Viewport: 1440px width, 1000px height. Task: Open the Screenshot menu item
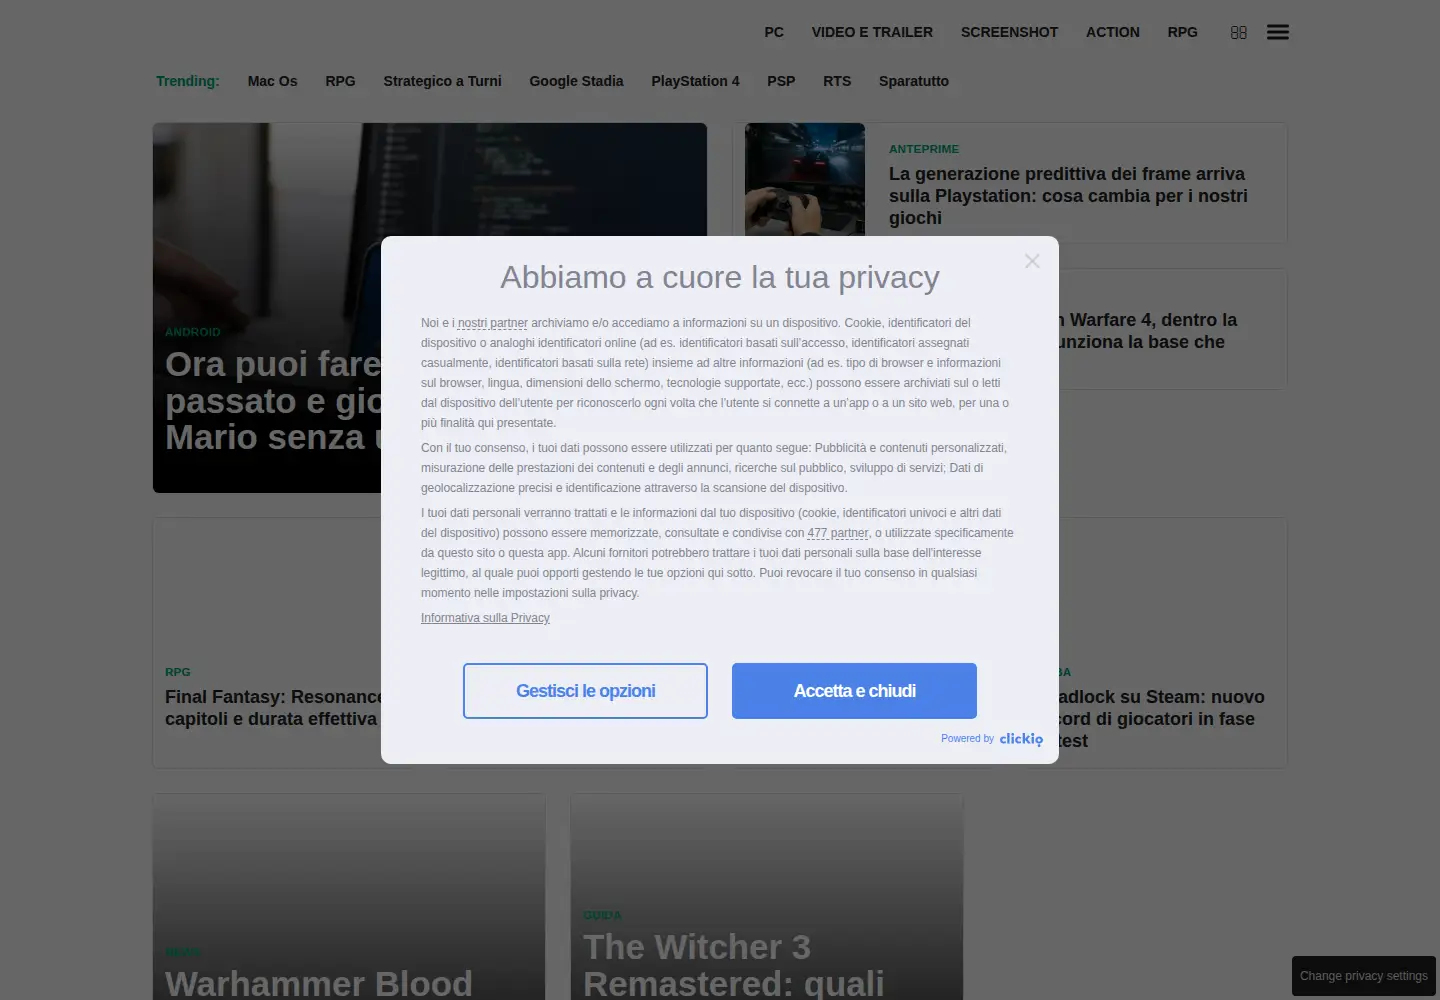[1009, 32]
